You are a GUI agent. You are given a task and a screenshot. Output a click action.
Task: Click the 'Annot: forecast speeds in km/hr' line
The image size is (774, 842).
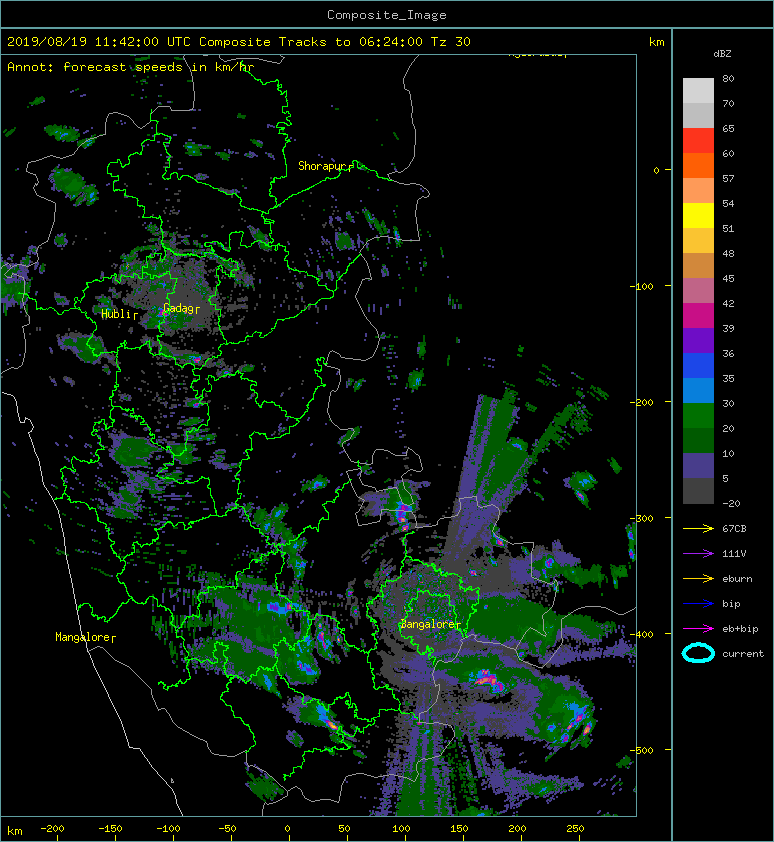pos(131,67)
